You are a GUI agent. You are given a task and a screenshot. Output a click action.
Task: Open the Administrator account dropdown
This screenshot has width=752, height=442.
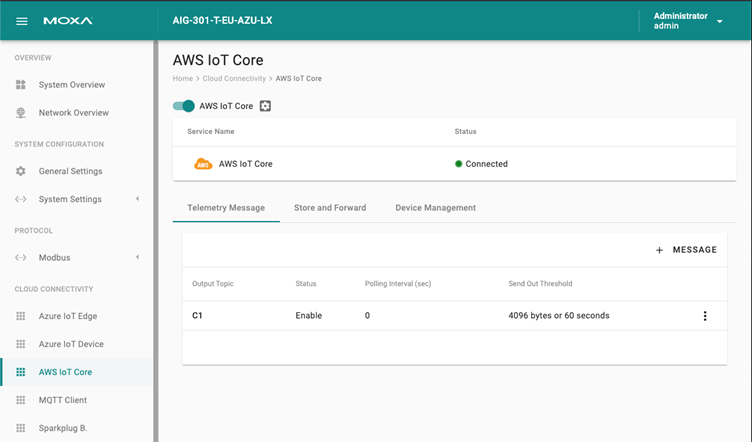(x=719, y=21)
